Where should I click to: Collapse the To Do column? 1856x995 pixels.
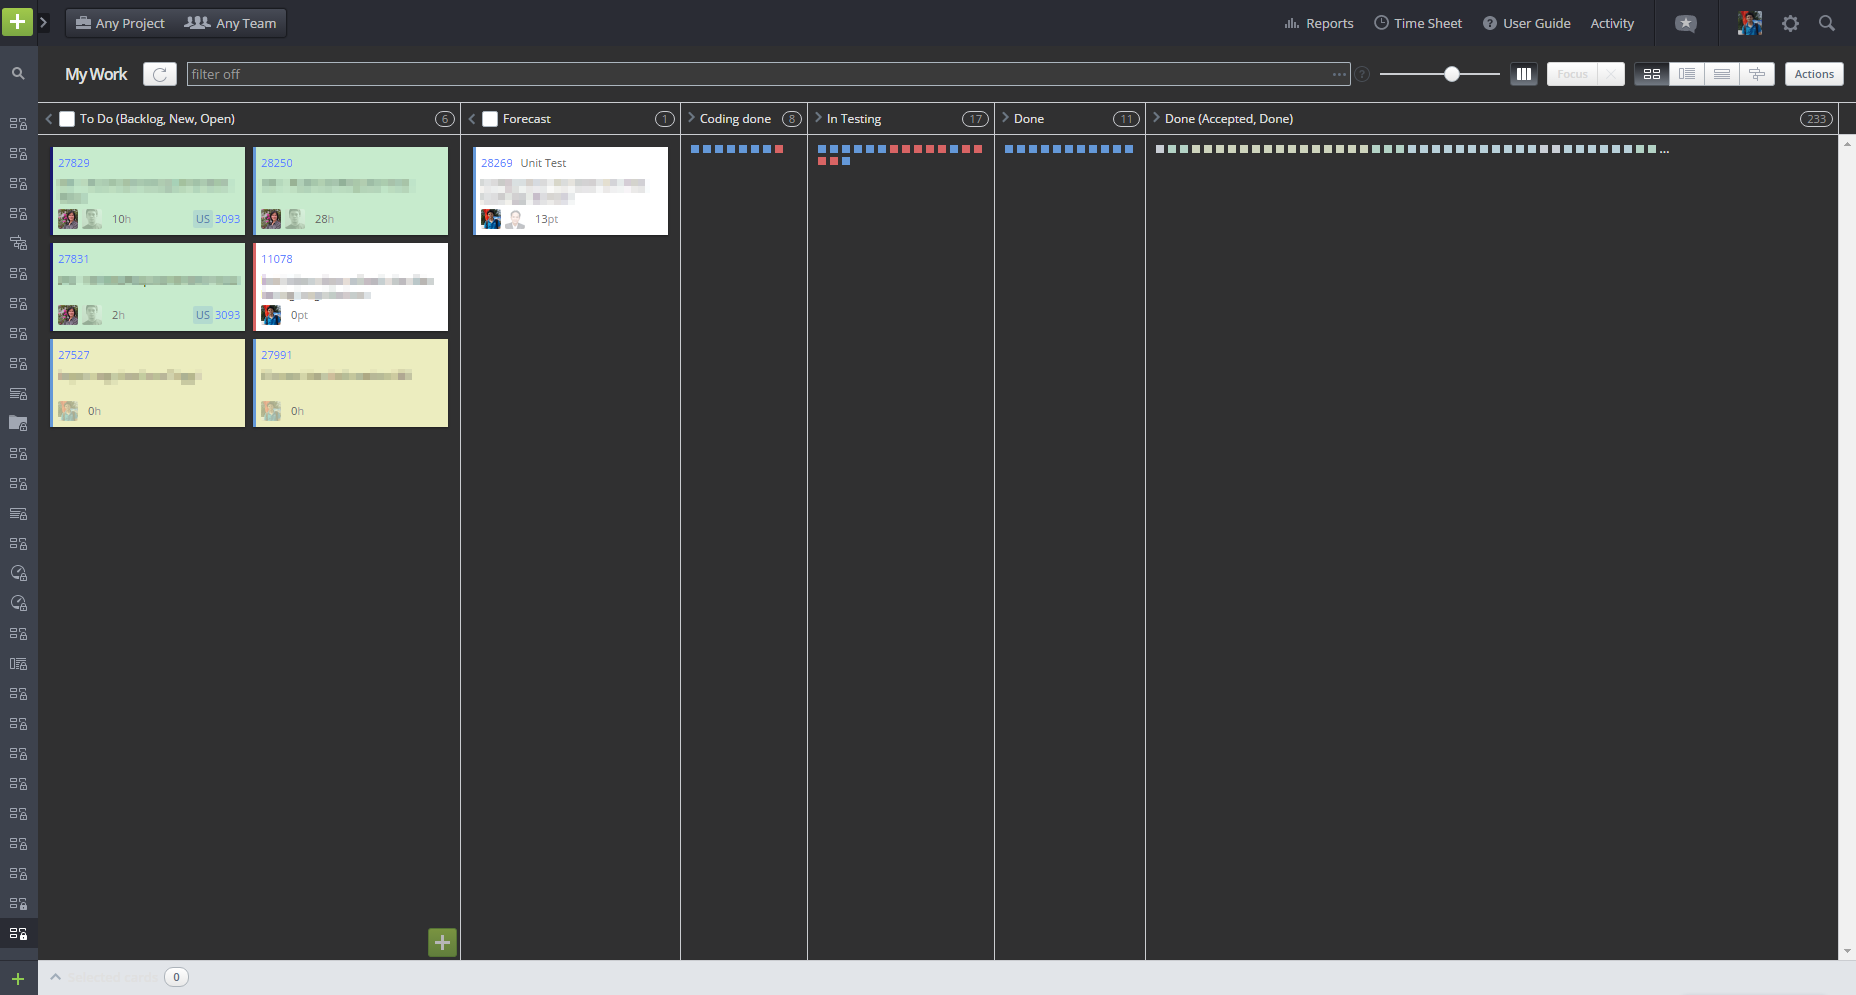pyautogui.click(x=49, y=119)
